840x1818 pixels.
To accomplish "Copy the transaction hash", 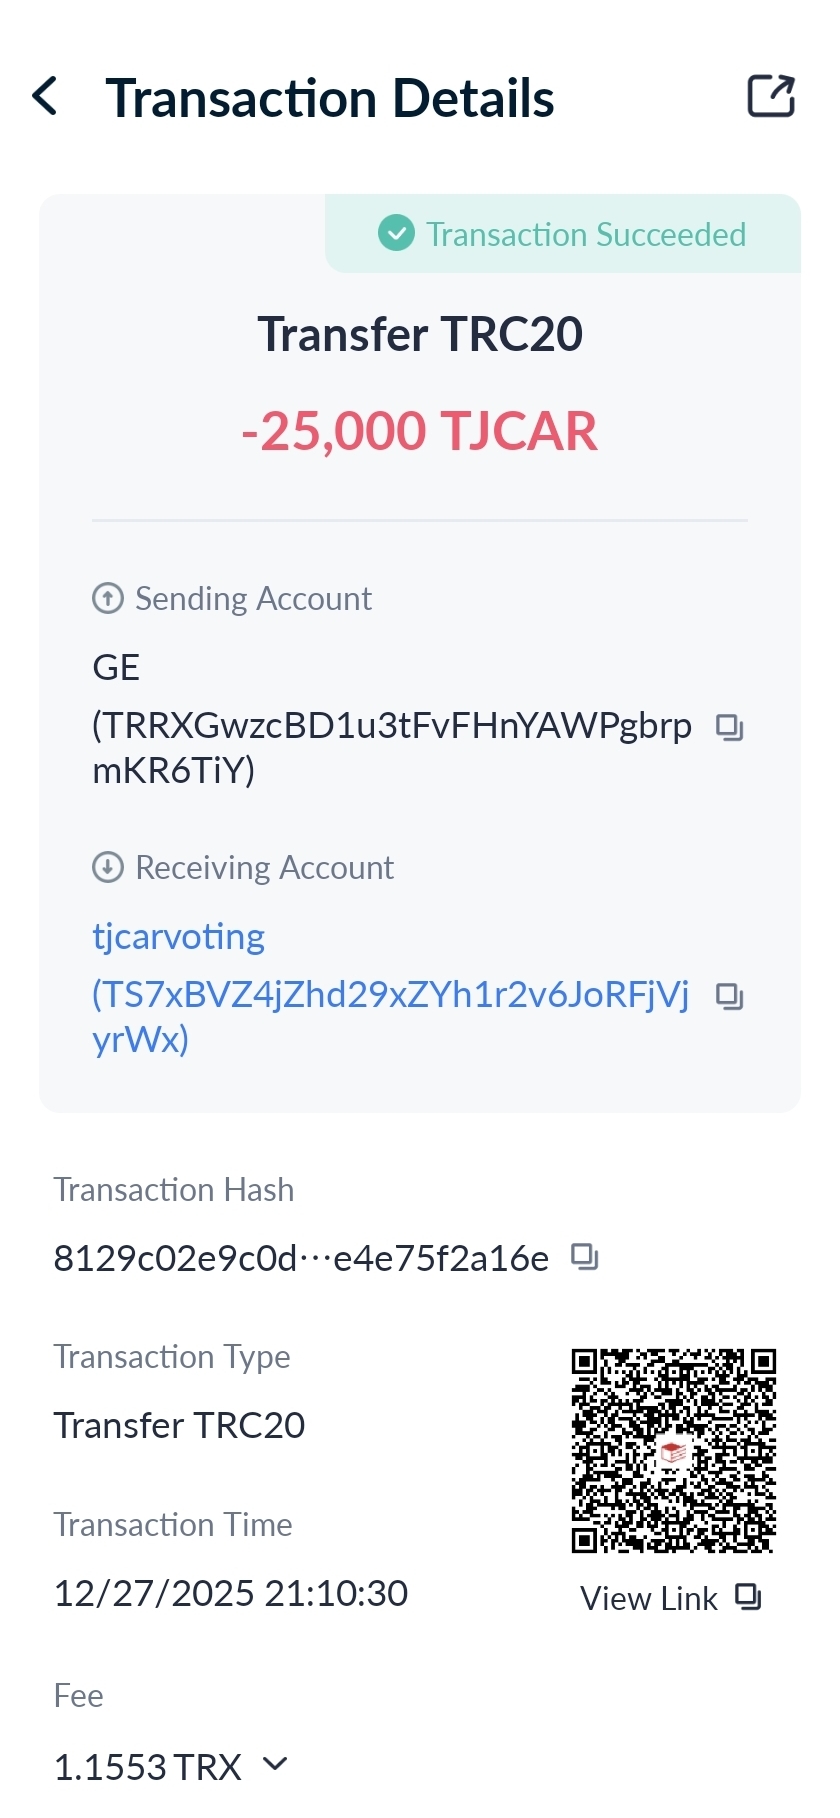I will click(584, 1256).
